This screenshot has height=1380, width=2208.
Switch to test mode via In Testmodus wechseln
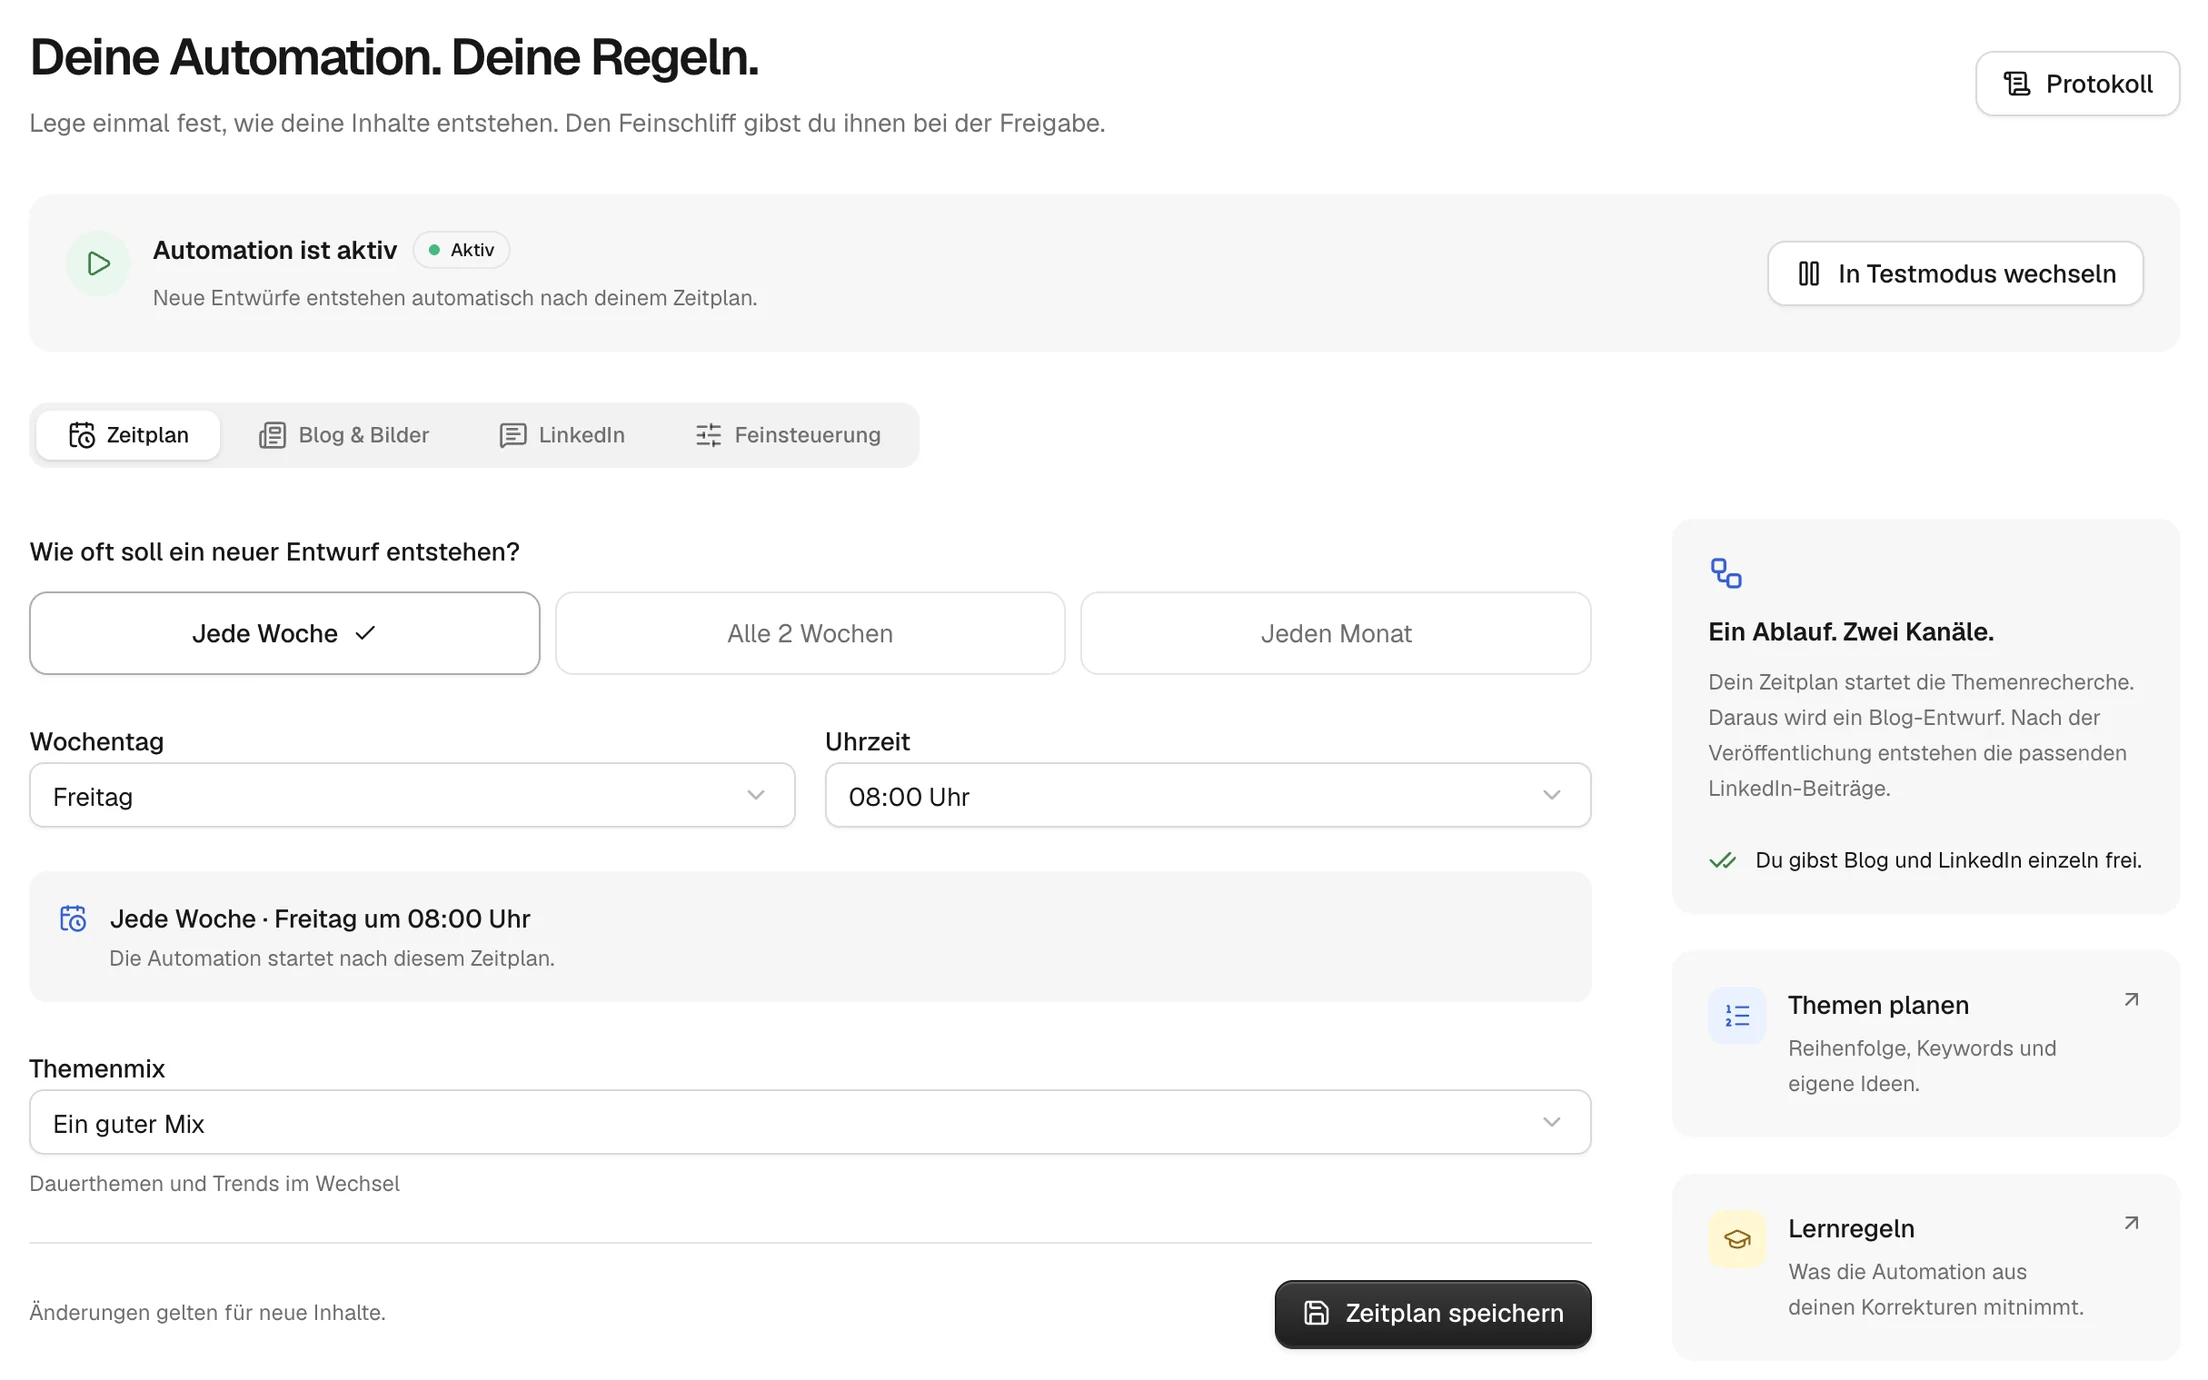1955,274
